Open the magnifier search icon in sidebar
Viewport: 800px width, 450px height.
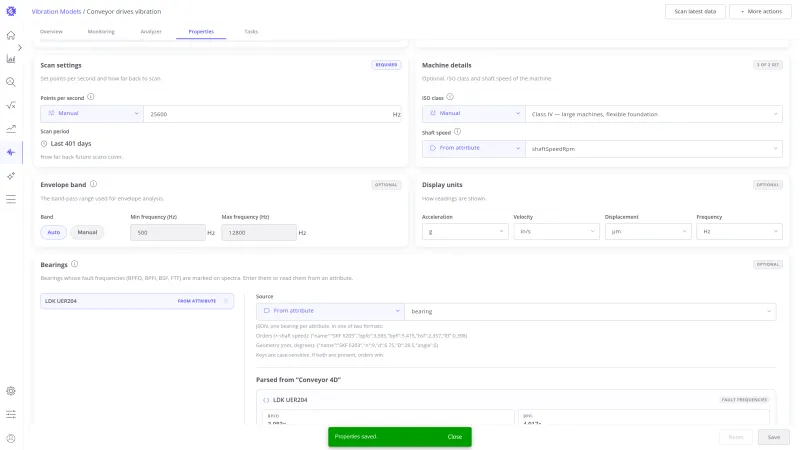click(x=11, y=82)
